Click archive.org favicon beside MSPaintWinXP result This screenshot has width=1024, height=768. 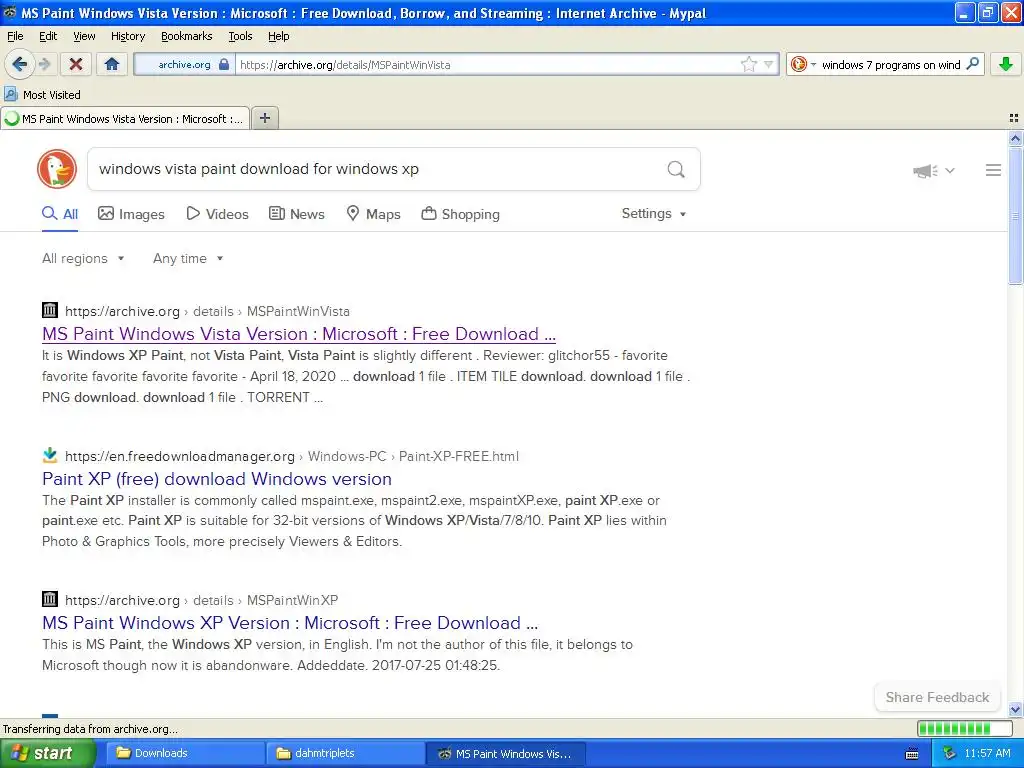(50, 598)
